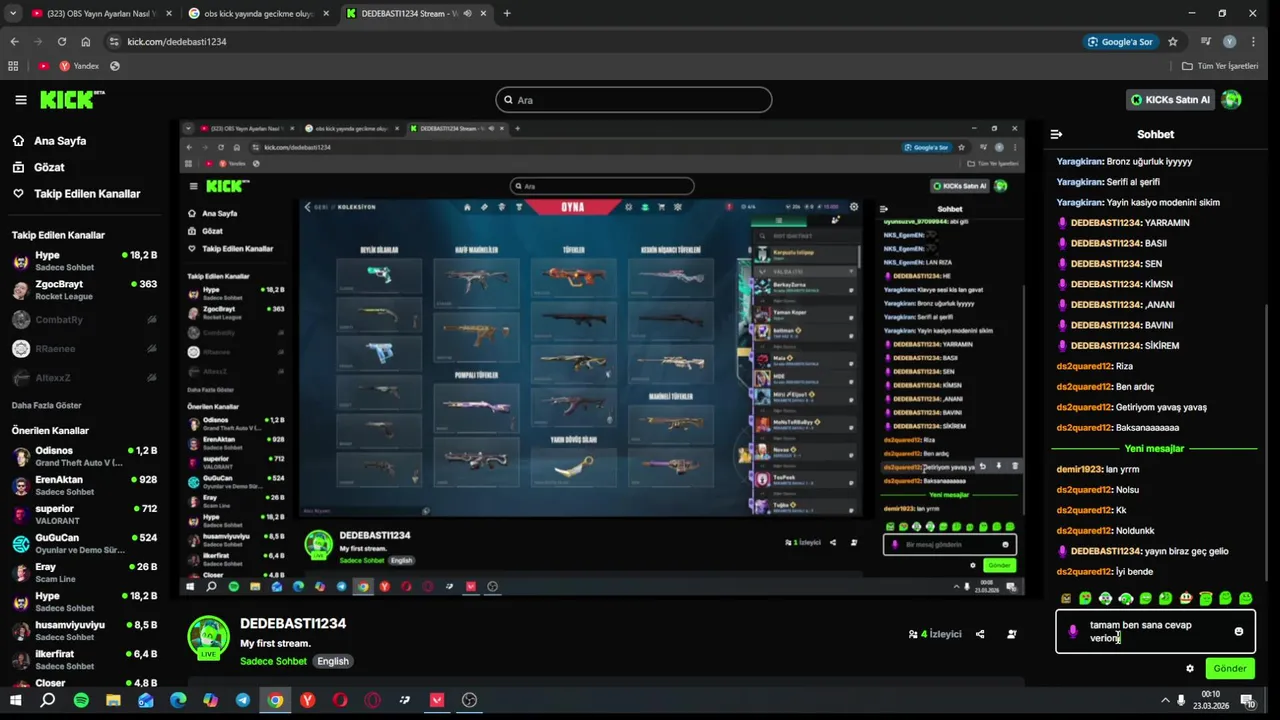Open OBS Studio from the taskbar

pyautogui.click(x=469, y=700)
